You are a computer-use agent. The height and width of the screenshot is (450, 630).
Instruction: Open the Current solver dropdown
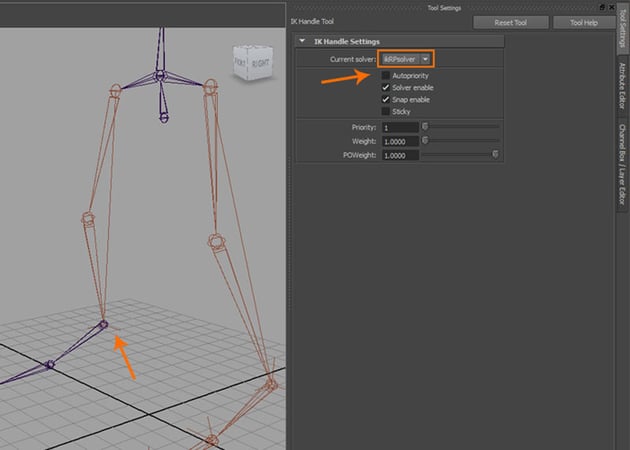(425, 60)
